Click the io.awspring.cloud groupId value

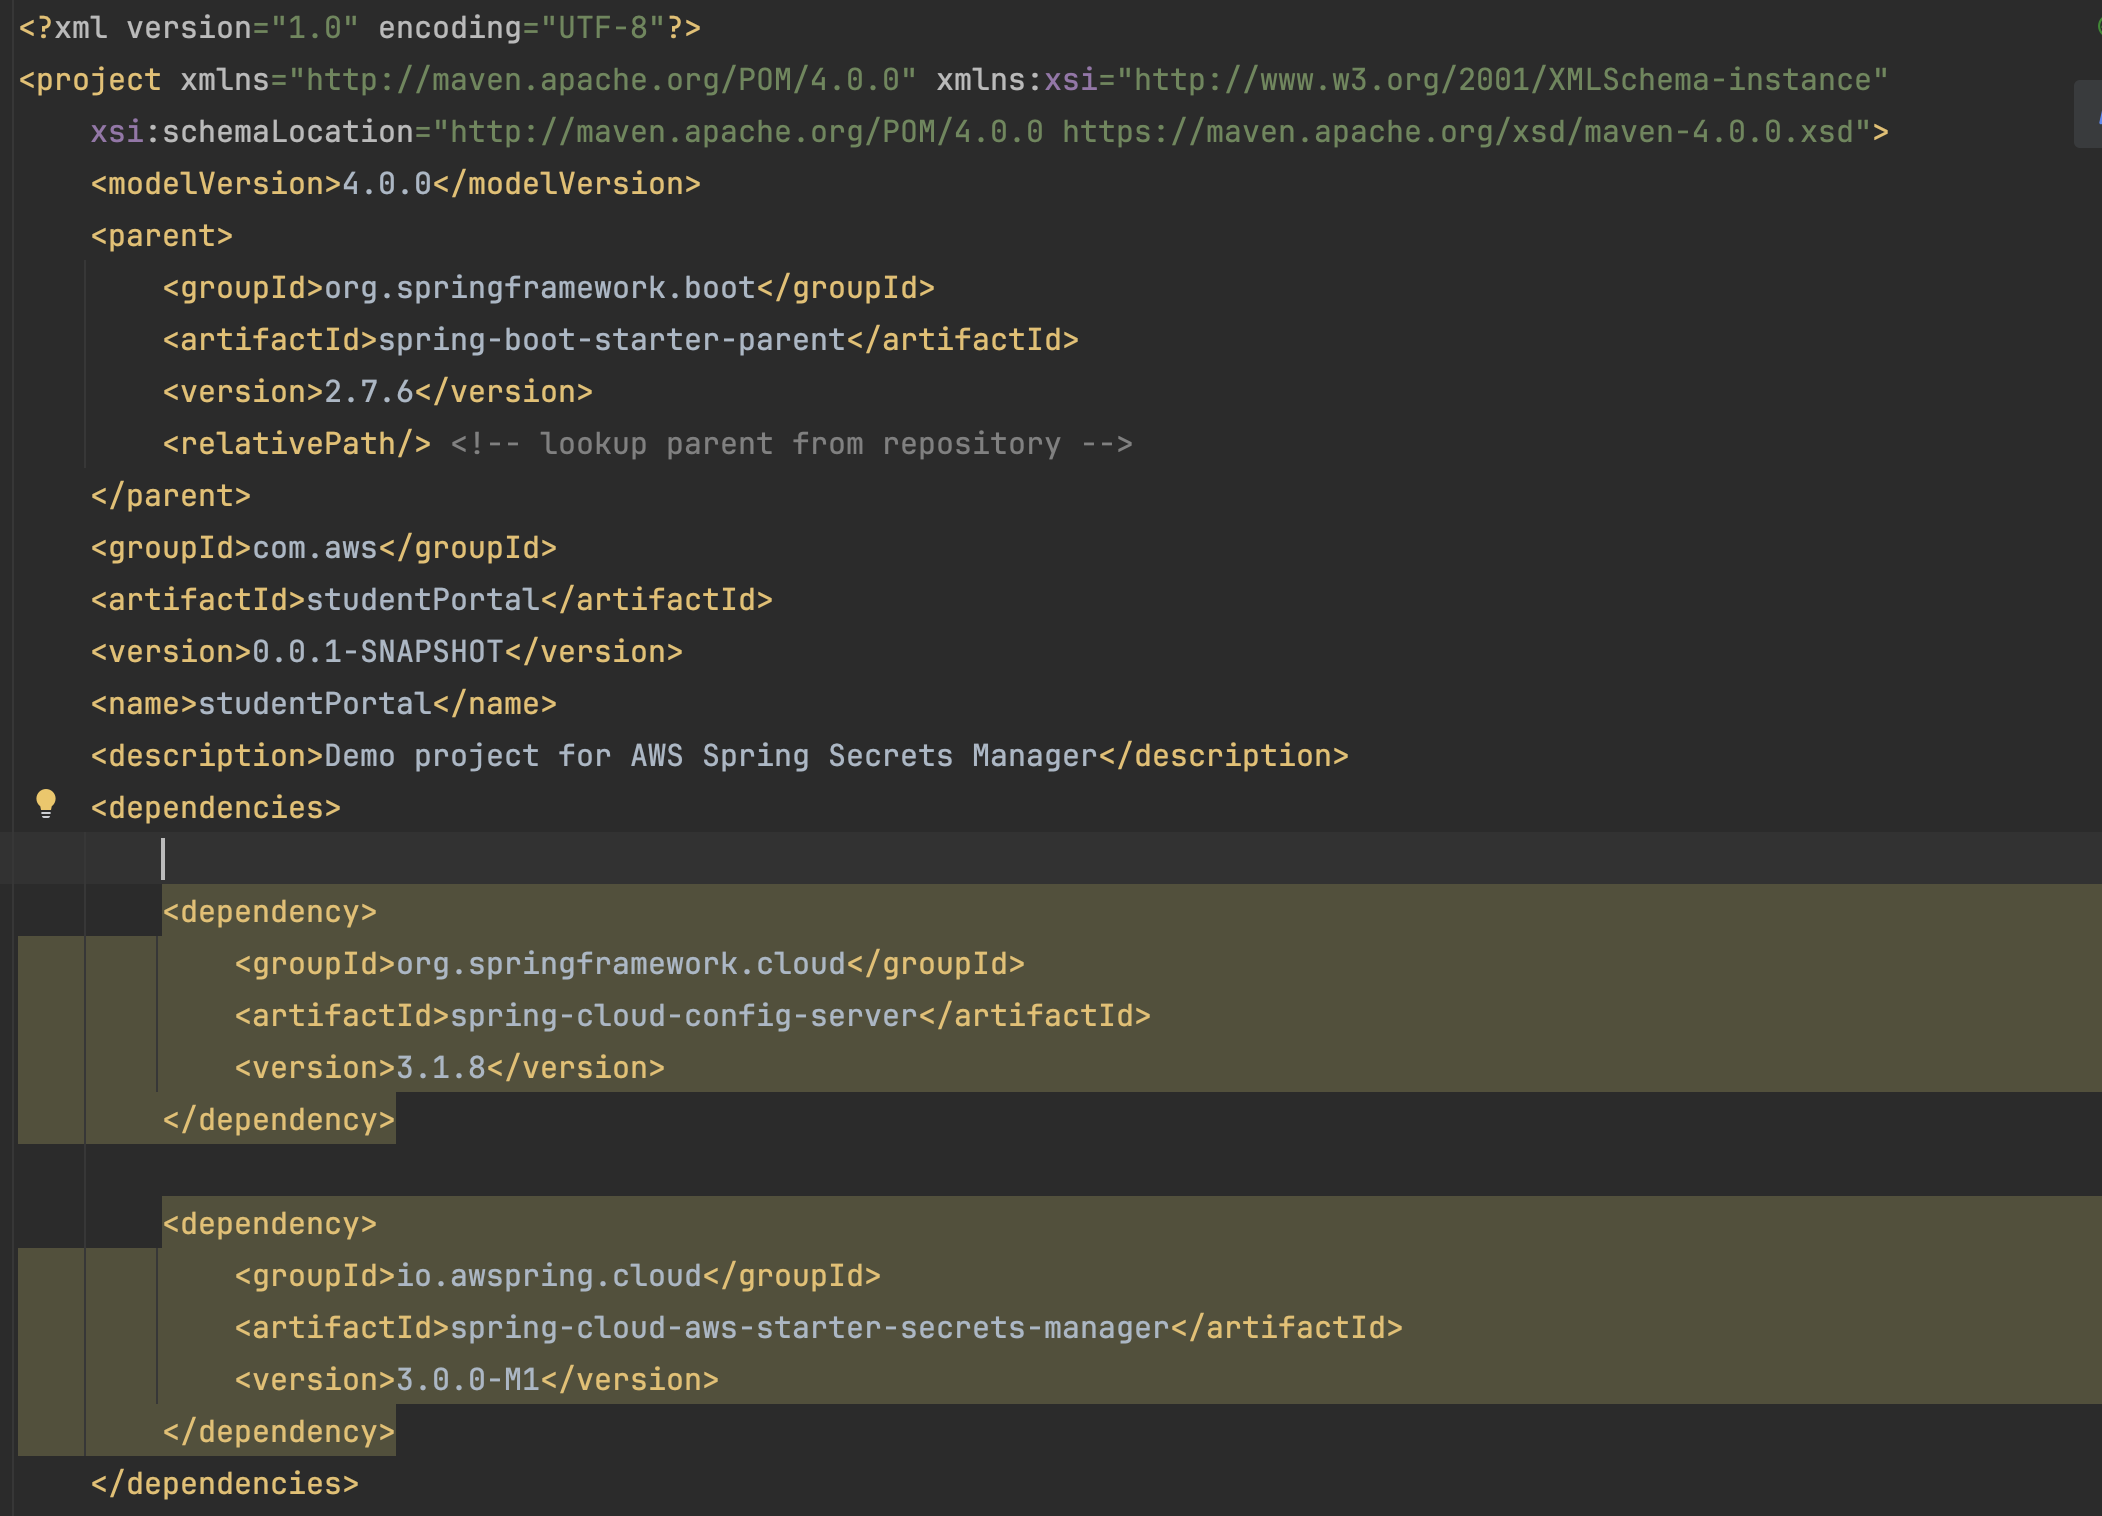click(549, 1276)
